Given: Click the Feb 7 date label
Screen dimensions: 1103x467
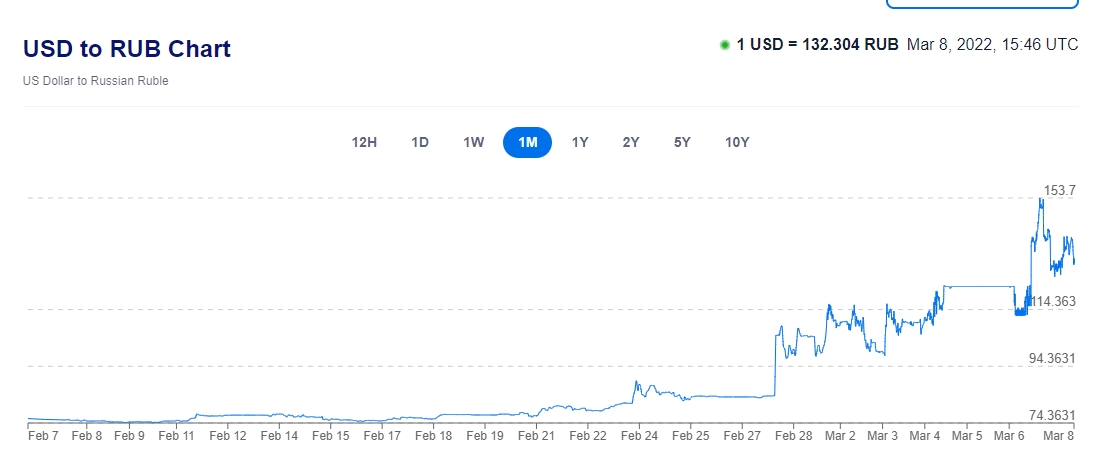Looking at the screenshot, I should pyautogui.click(x=43, y=435).
